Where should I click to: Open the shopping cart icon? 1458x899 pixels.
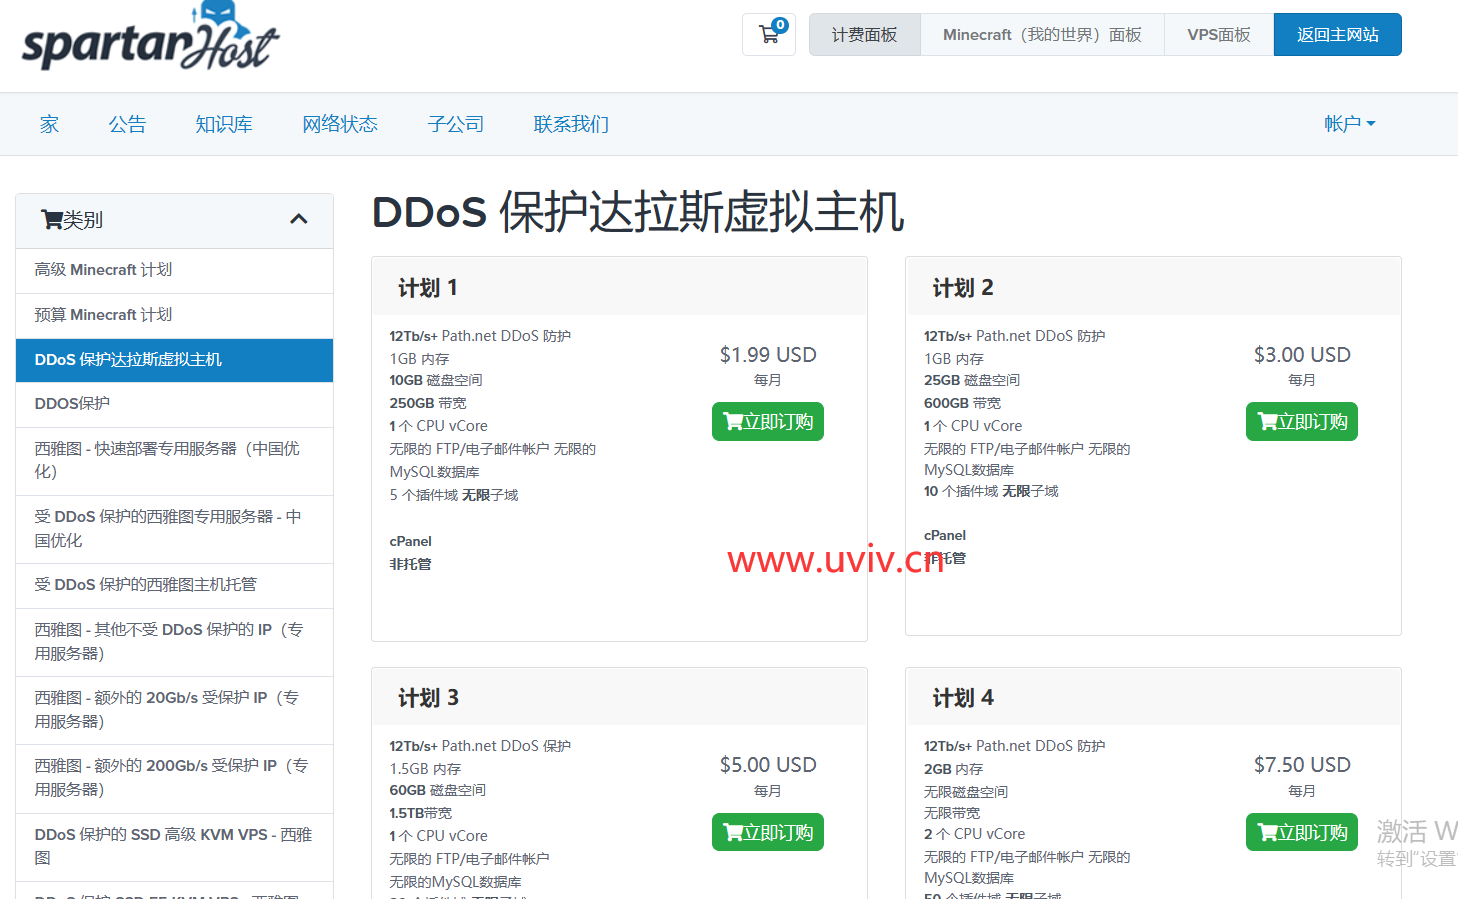(769, 35)
